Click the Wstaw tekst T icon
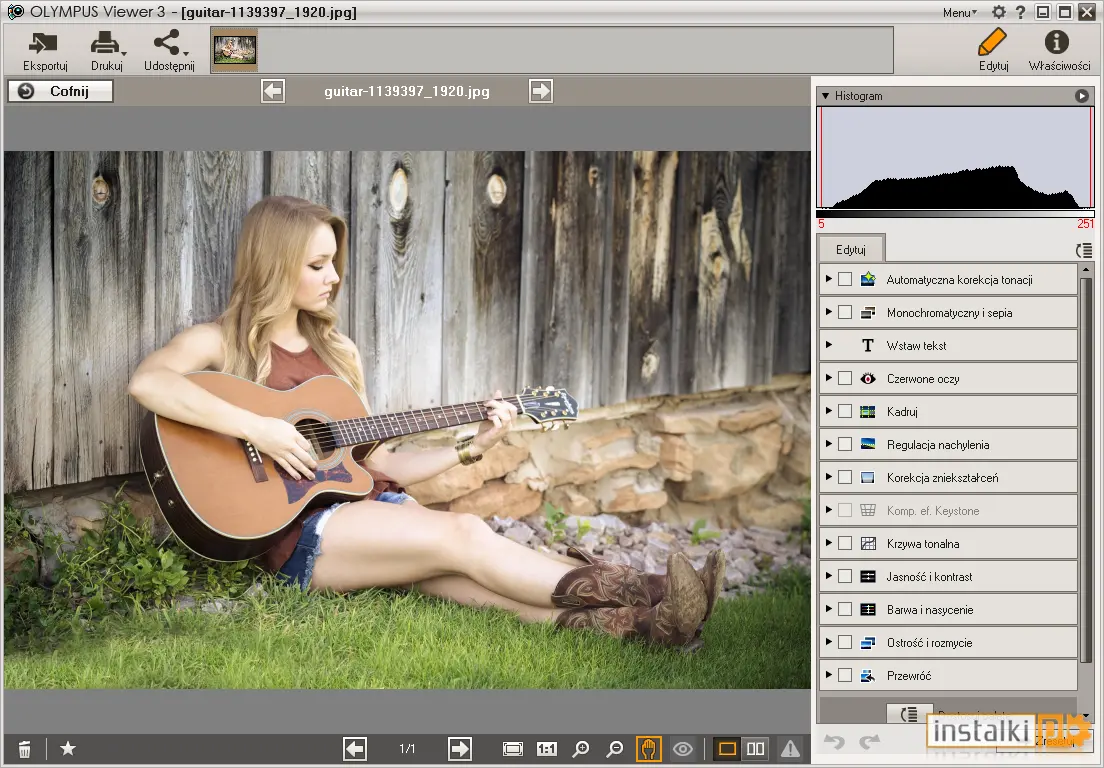This screenshot has width=1104, height=768. click(868, 346)
